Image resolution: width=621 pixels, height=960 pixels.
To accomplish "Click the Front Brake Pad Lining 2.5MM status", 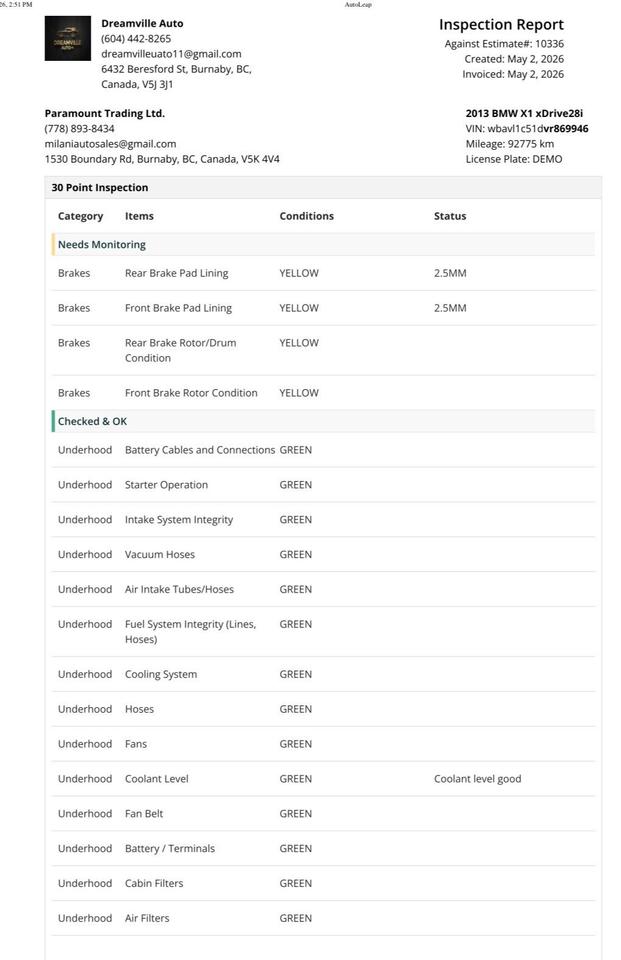I will tap(450, 308).
